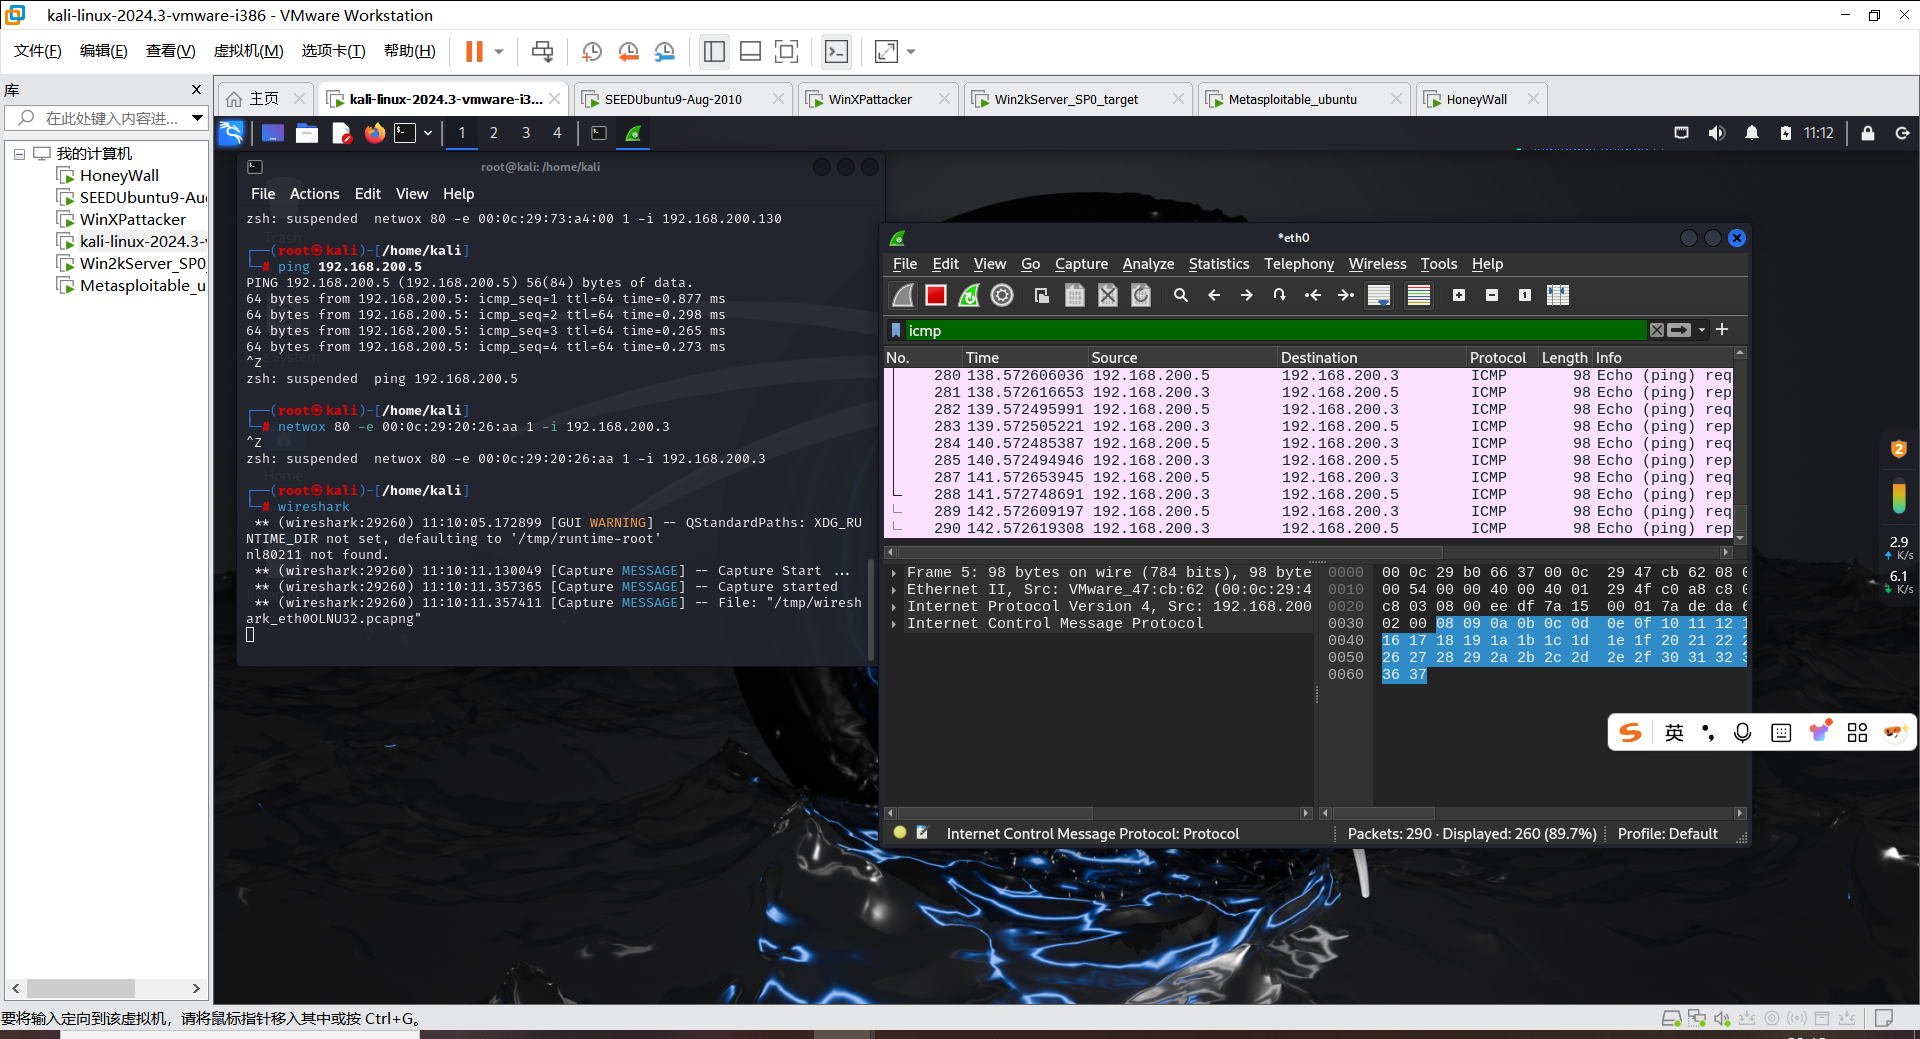The height and width of the screenshot is (1039, 1920).
Task: Go to the previous packet in history
Action: (x=1214, y=295)
